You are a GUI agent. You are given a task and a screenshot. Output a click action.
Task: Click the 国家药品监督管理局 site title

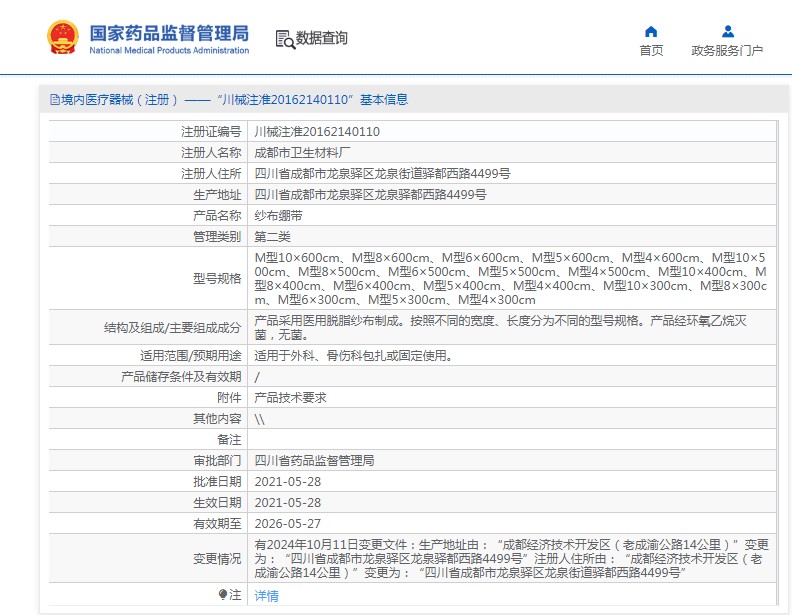pos(169,32)
